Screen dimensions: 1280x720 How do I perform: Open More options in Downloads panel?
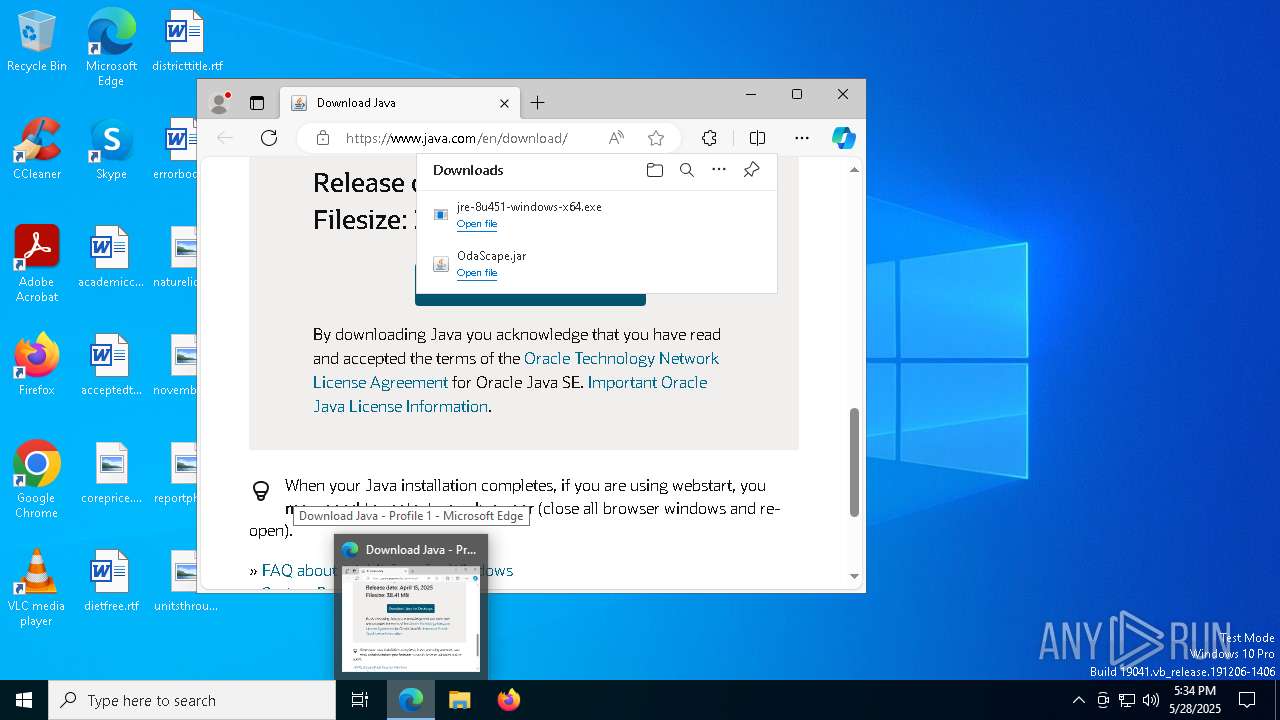pos(719,170)
